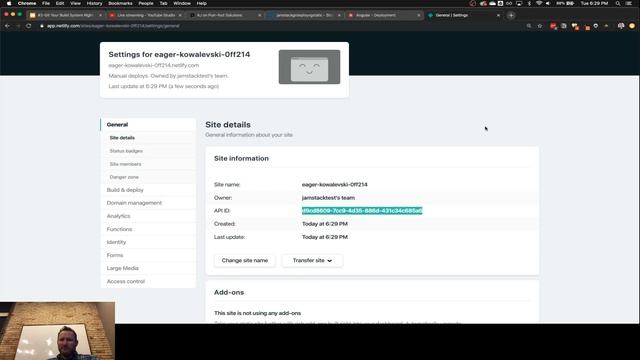Click the browser back arrow
The height and width of the screenshot is (360, 640).
point(7,26)
